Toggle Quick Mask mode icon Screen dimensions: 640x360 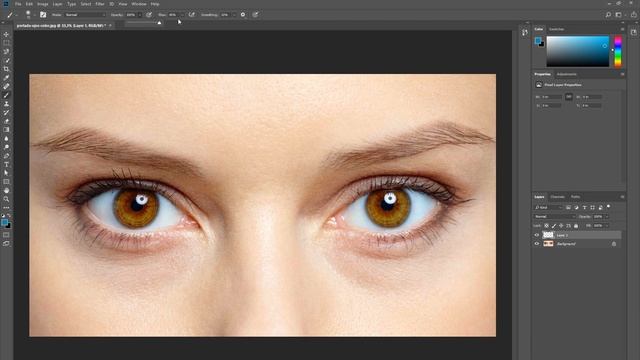tap(6, 235)
